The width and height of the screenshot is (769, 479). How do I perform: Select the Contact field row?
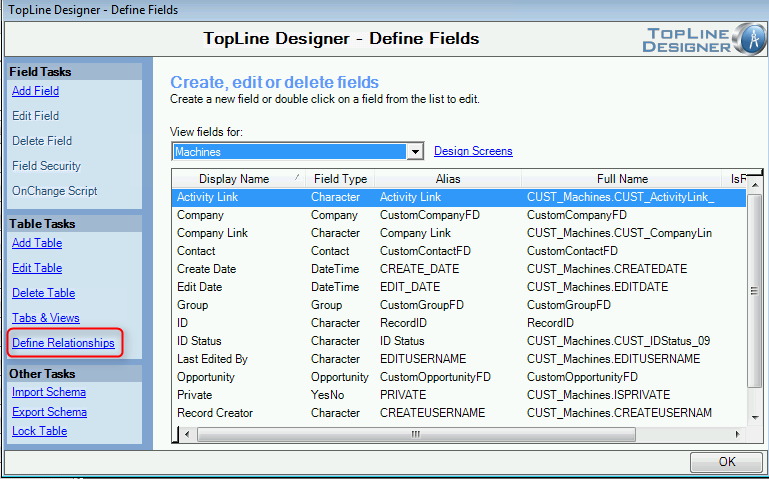[459, 251]
